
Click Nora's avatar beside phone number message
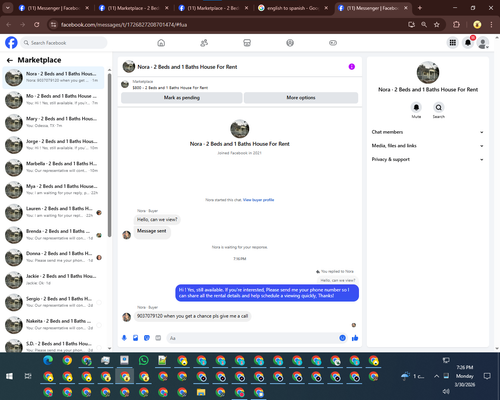(x=126, y=317)
